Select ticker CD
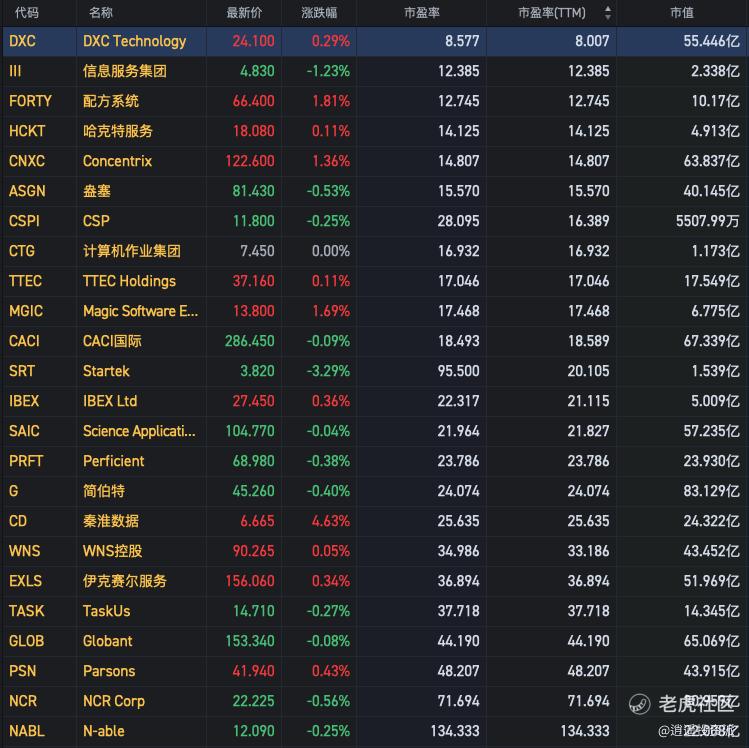The width and height of the screenshot is (749, 748). click(18, 521)
